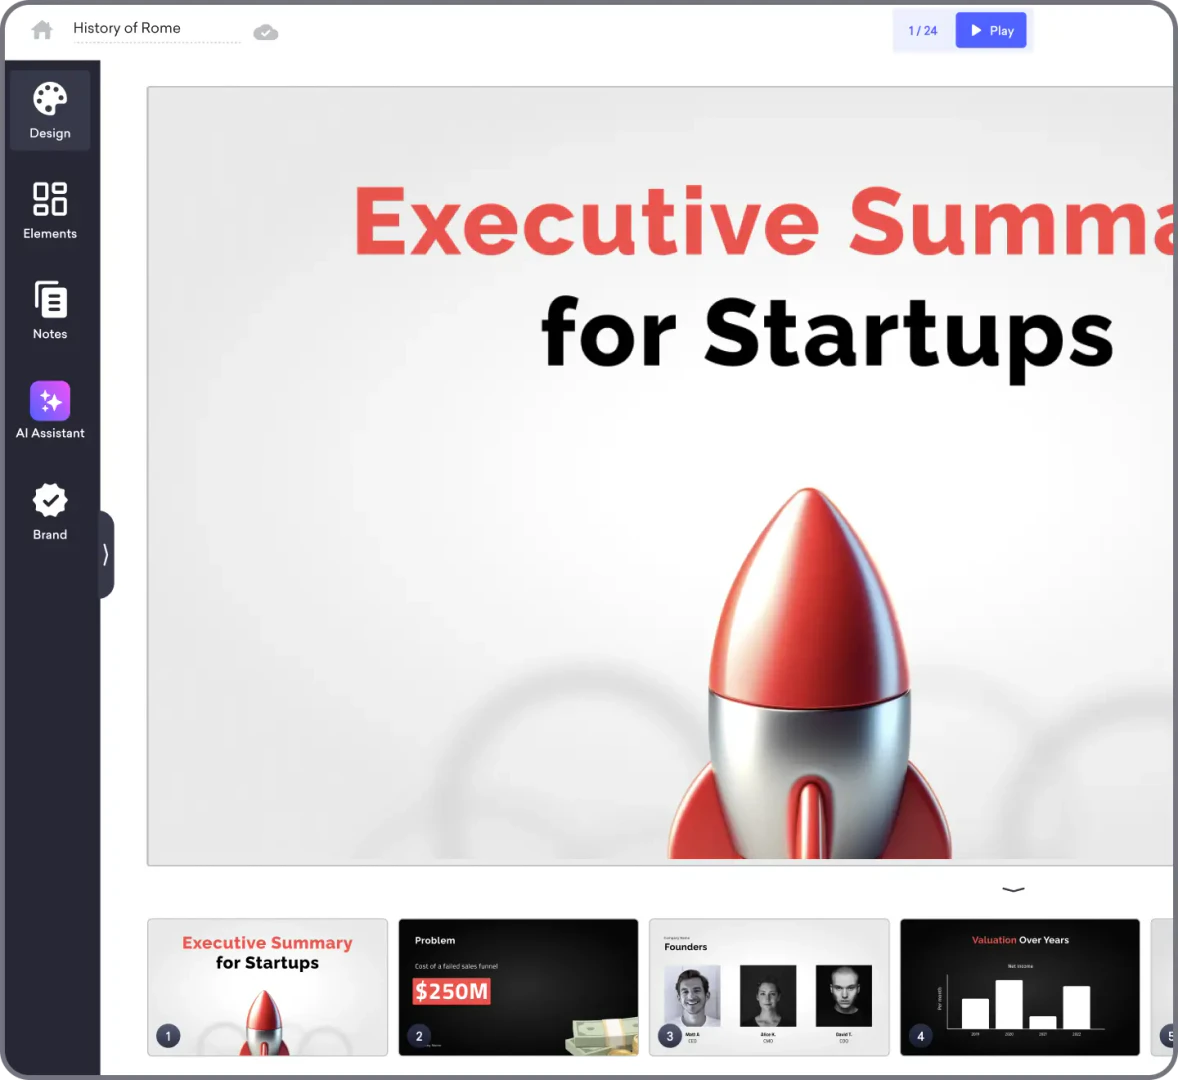Select the partially visible fifth slide thumbnail
Viewport: 1178px width, 1080px height.
[x=1162, y=987]
